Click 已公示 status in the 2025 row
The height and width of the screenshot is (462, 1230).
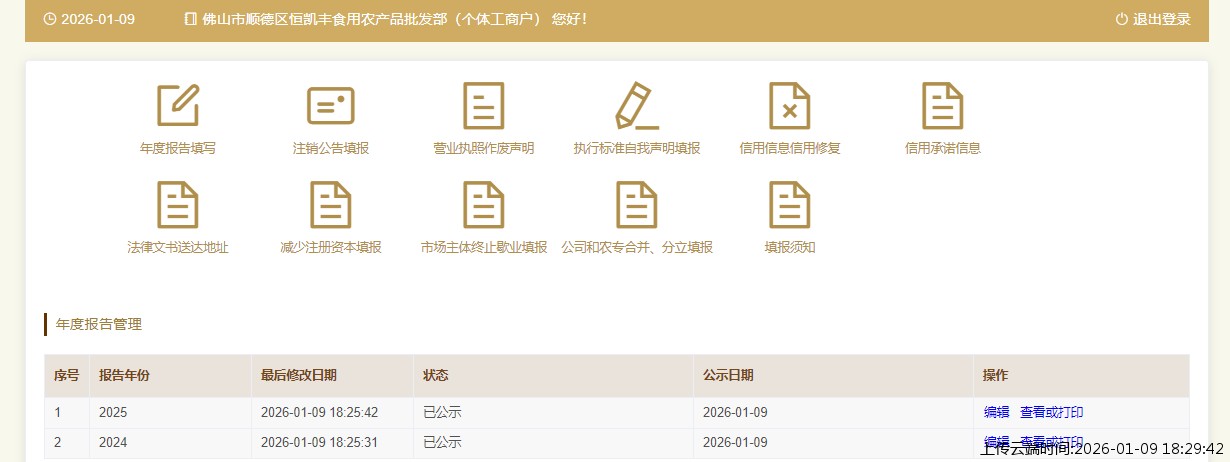tap(442, 412)
